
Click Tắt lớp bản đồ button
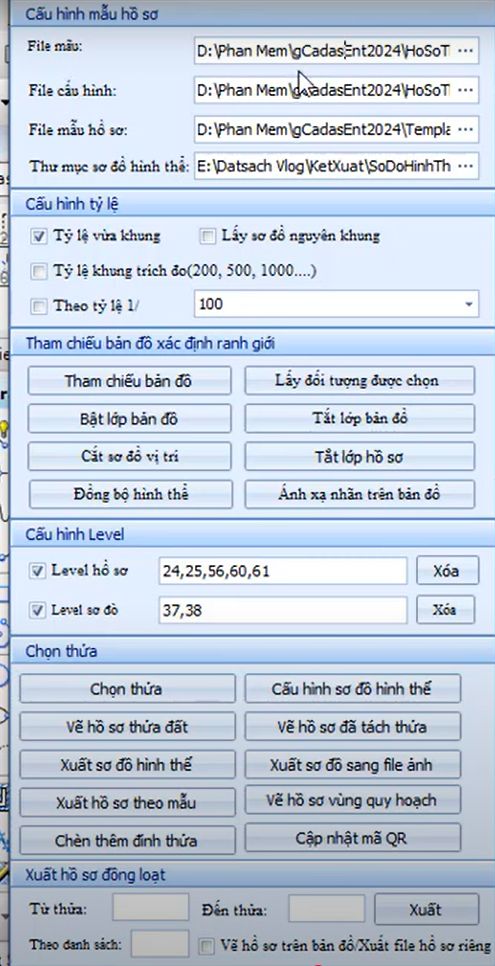(359, 419)
